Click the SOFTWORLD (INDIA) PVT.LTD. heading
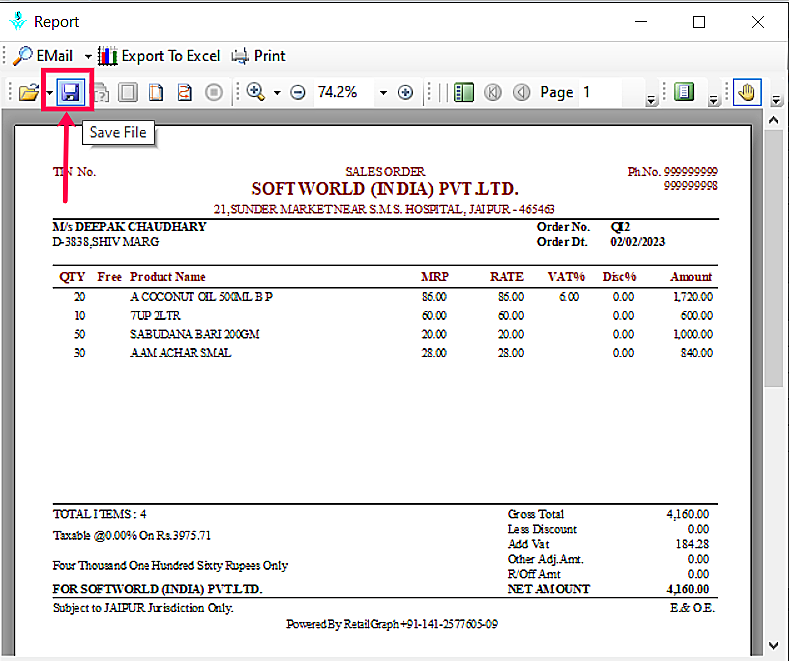 coord(385,189)
